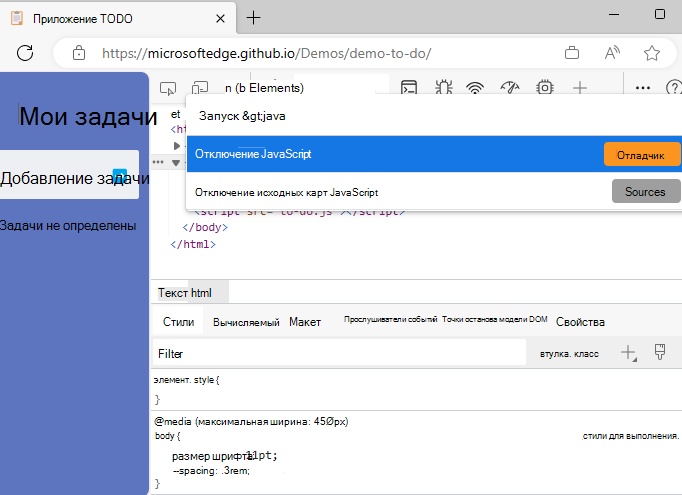Click the address bar URL
Image resolution: width=682 pixels, height=495 pixels.
[267, 54]
